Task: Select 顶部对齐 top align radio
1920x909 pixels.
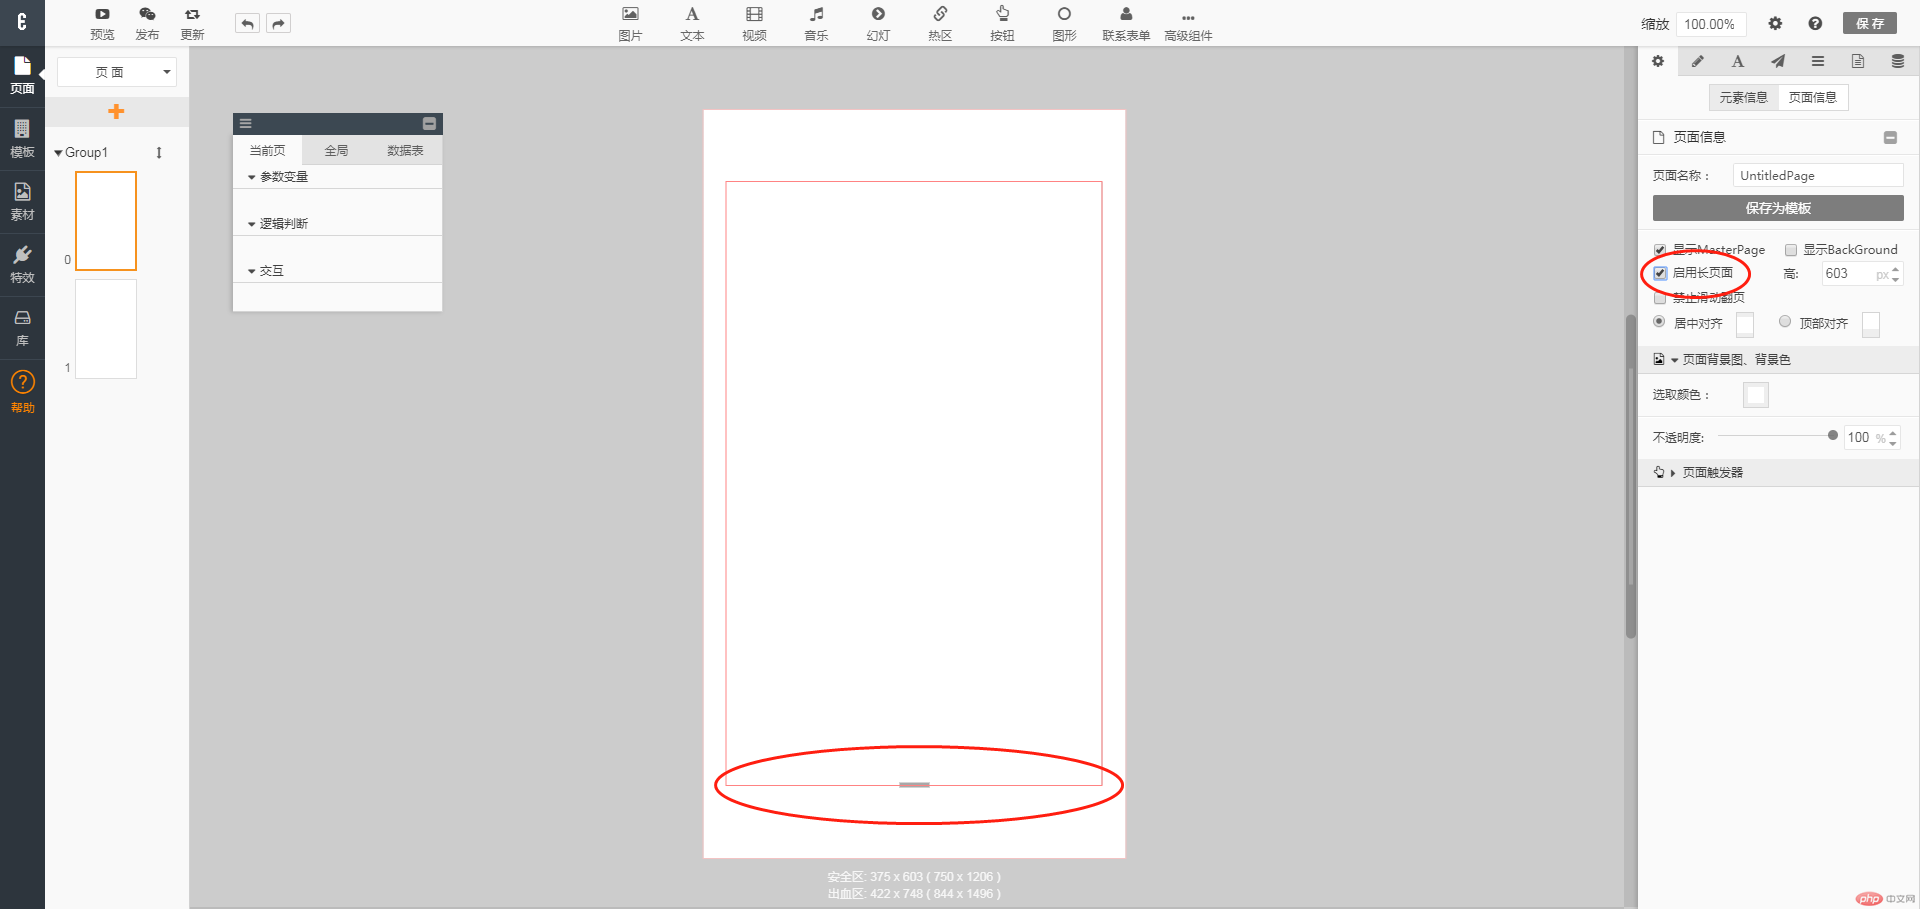Action: point(1785,322)
